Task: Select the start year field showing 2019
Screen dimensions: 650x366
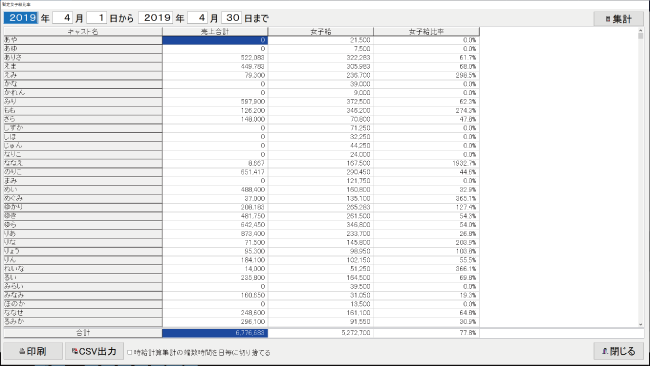Action: click(21, 18)
